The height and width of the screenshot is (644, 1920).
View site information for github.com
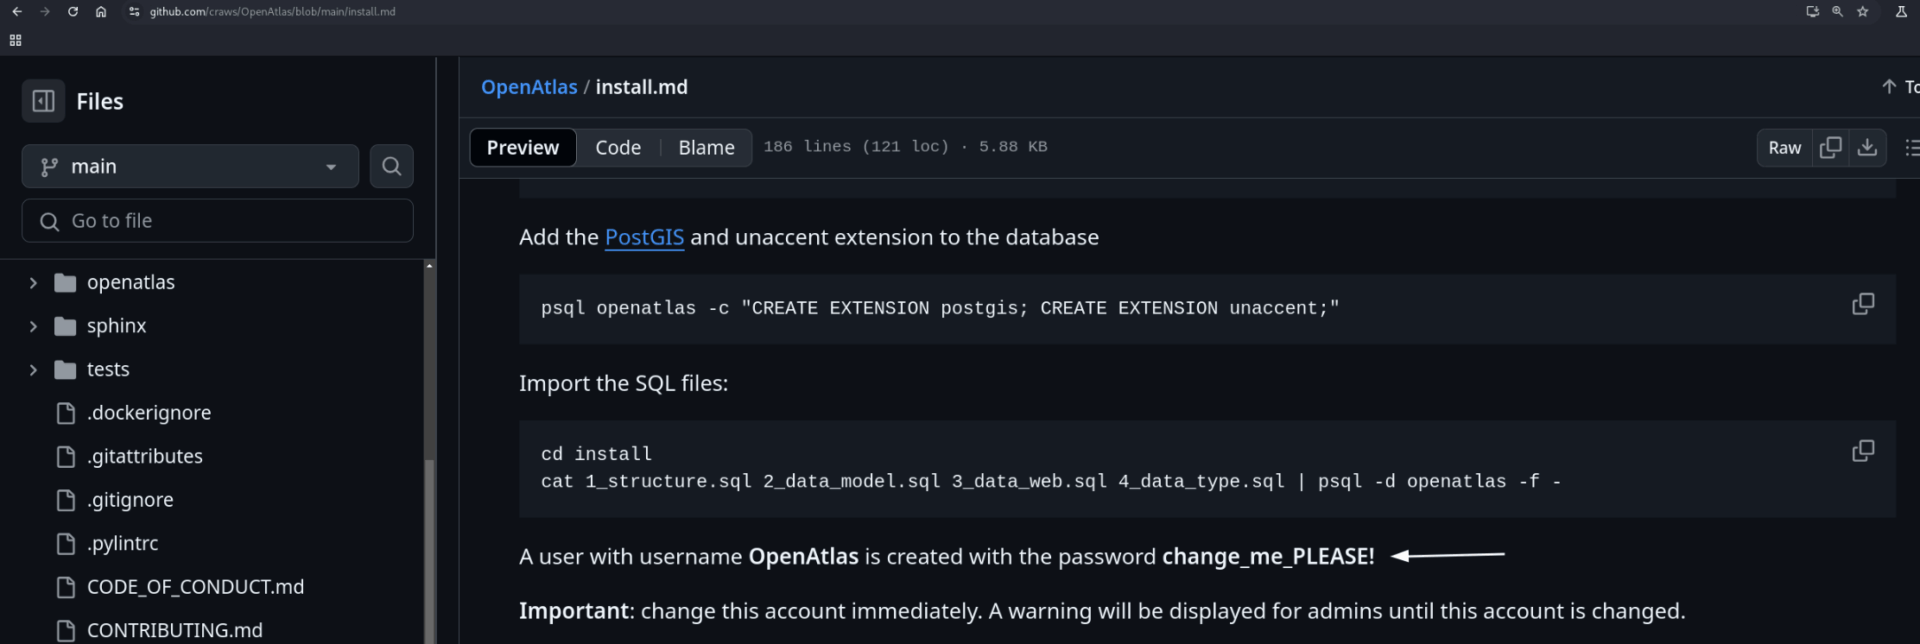click(x=135, y=12)
